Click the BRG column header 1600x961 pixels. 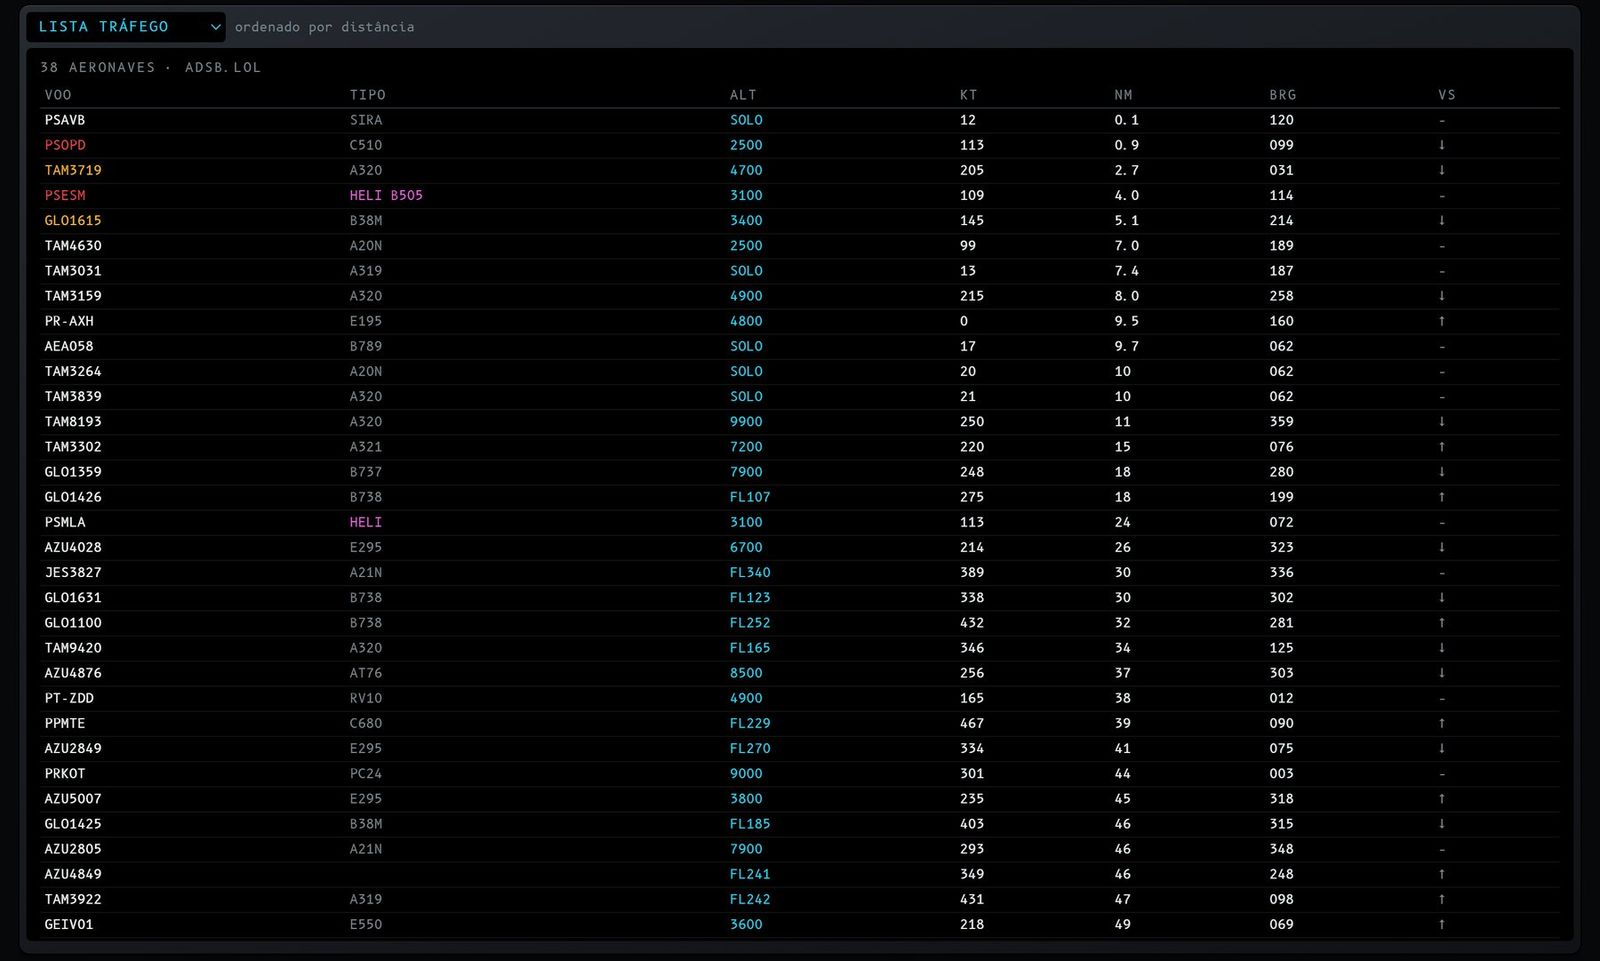(x=1283, y=95)
